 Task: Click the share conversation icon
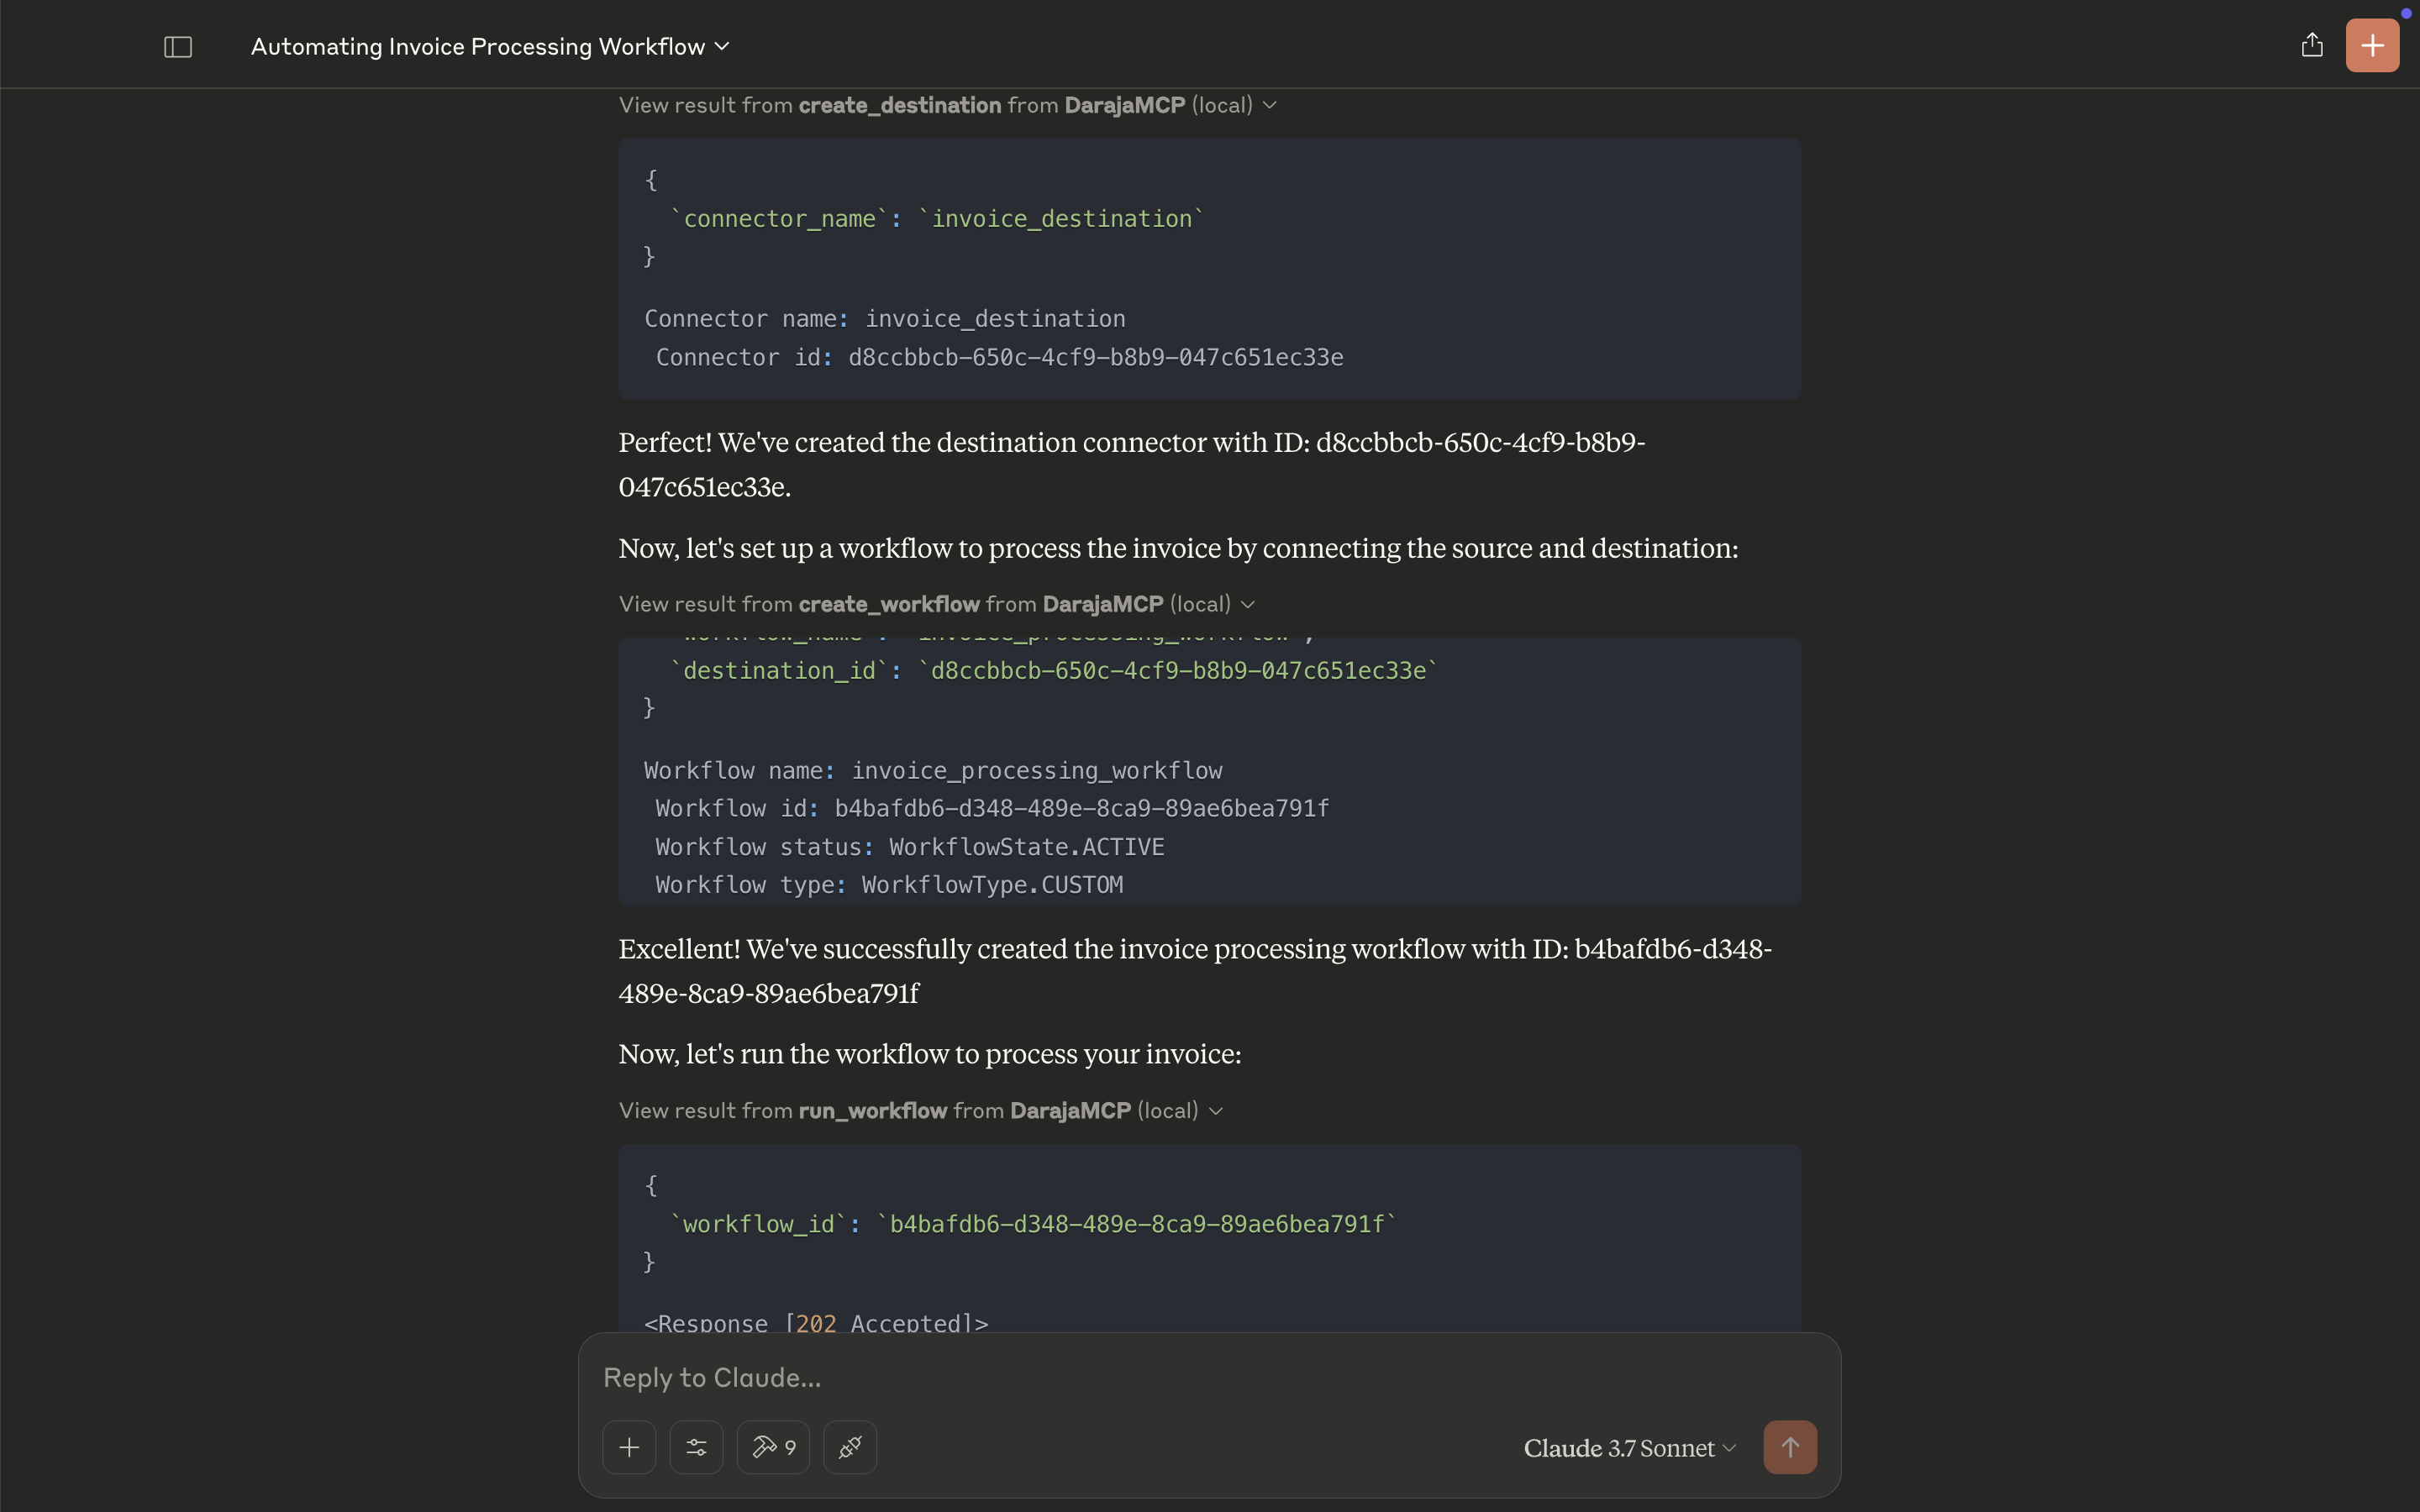click(x=2311, y=45)
